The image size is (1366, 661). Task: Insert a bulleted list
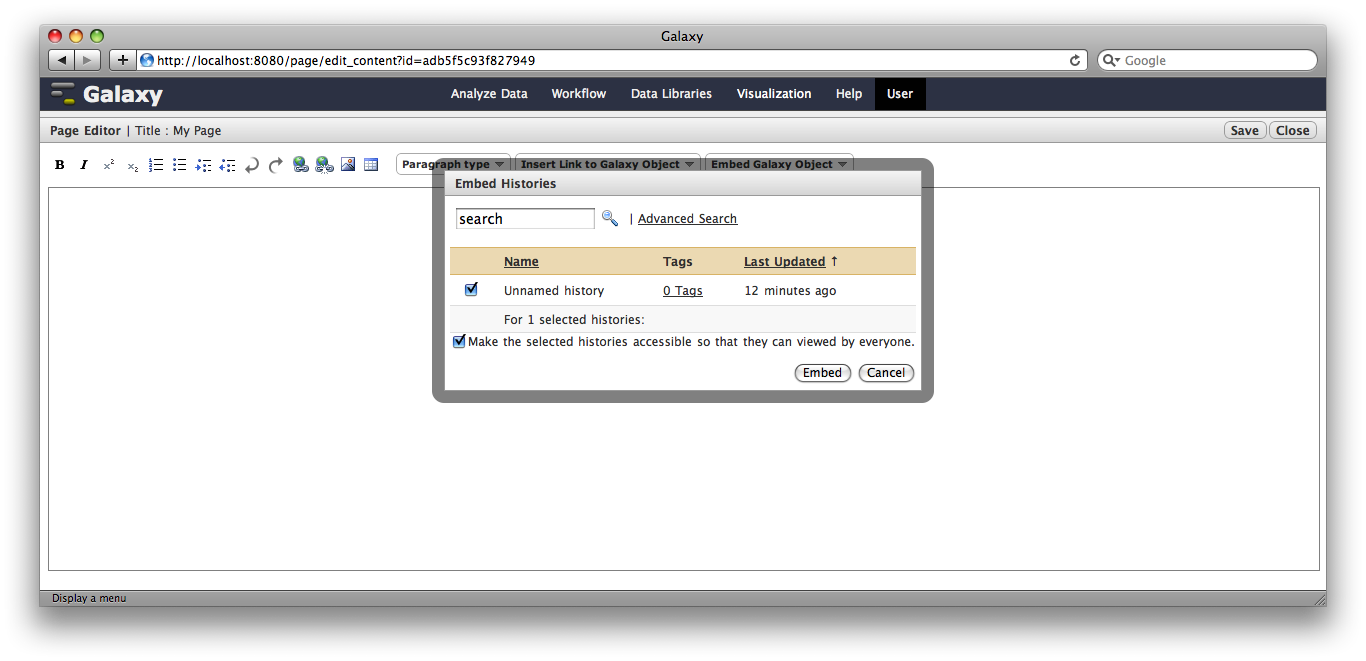coord(180,165)
